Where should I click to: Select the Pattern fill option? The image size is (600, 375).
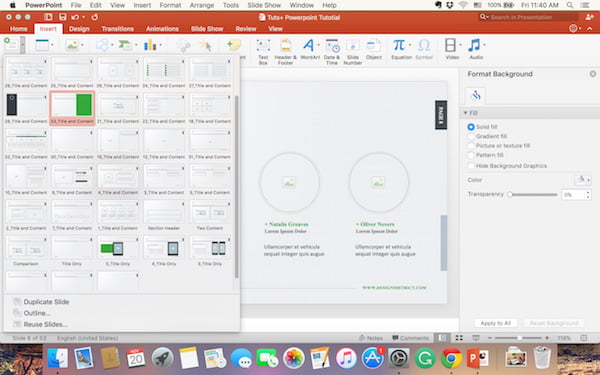coord(471,155)
